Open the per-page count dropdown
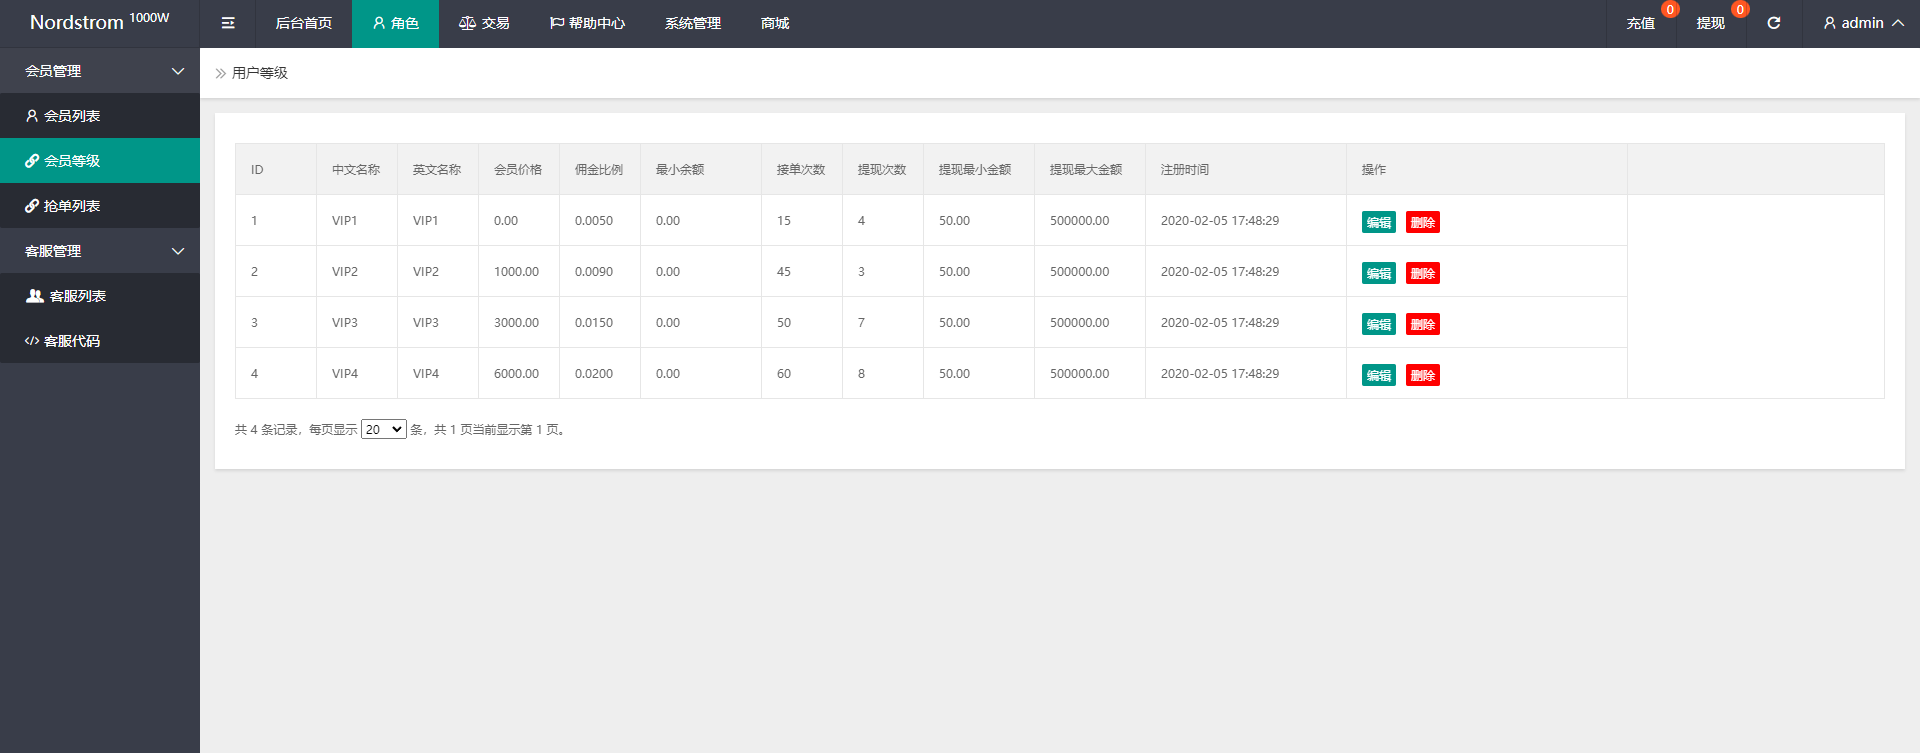The image size is (1920, 753). tap(384, 429)
